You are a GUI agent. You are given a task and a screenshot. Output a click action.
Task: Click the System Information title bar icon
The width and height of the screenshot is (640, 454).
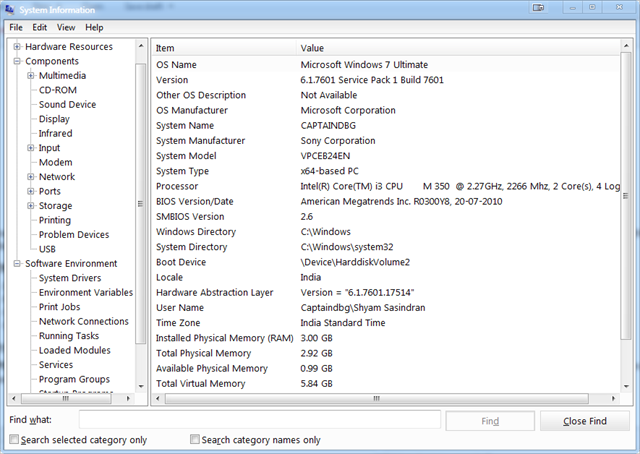point(9,9)
